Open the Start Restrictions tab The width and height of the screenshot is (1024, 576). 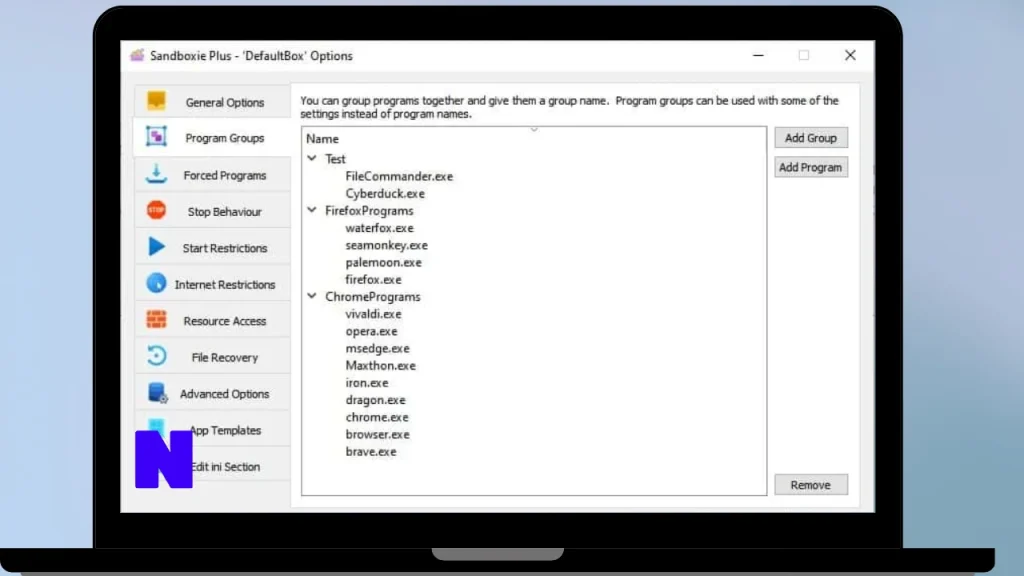(212, 248)
